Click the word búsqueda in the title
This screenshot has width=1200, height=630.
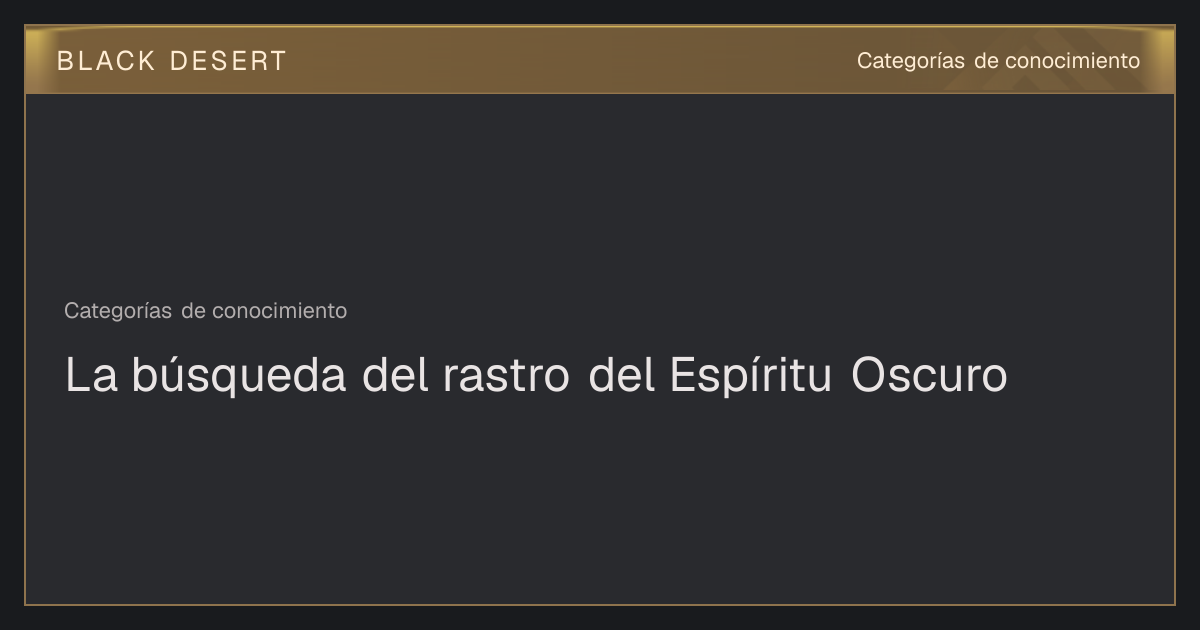(x=240, y=378)
